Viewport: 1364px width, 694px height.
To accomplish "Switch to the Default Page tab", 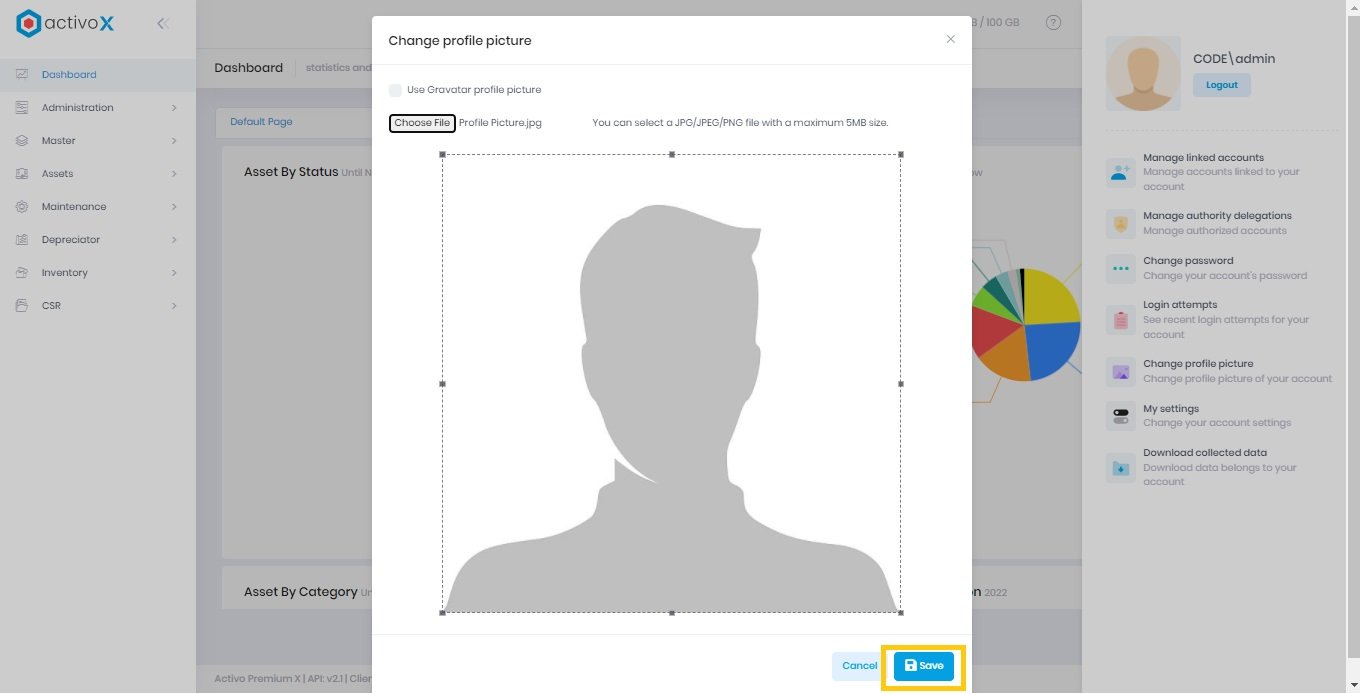I will pyautogui.click(x=261, y=122).
